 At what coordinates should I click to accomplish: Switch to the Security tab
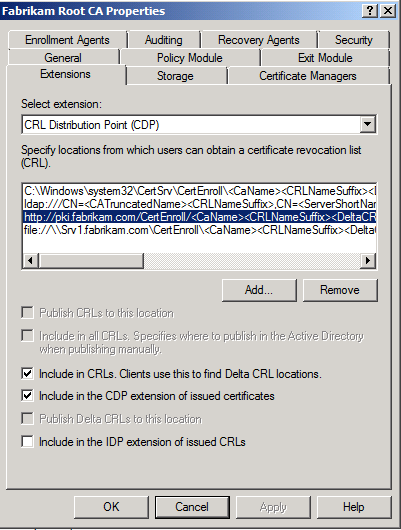coord(354,40)
